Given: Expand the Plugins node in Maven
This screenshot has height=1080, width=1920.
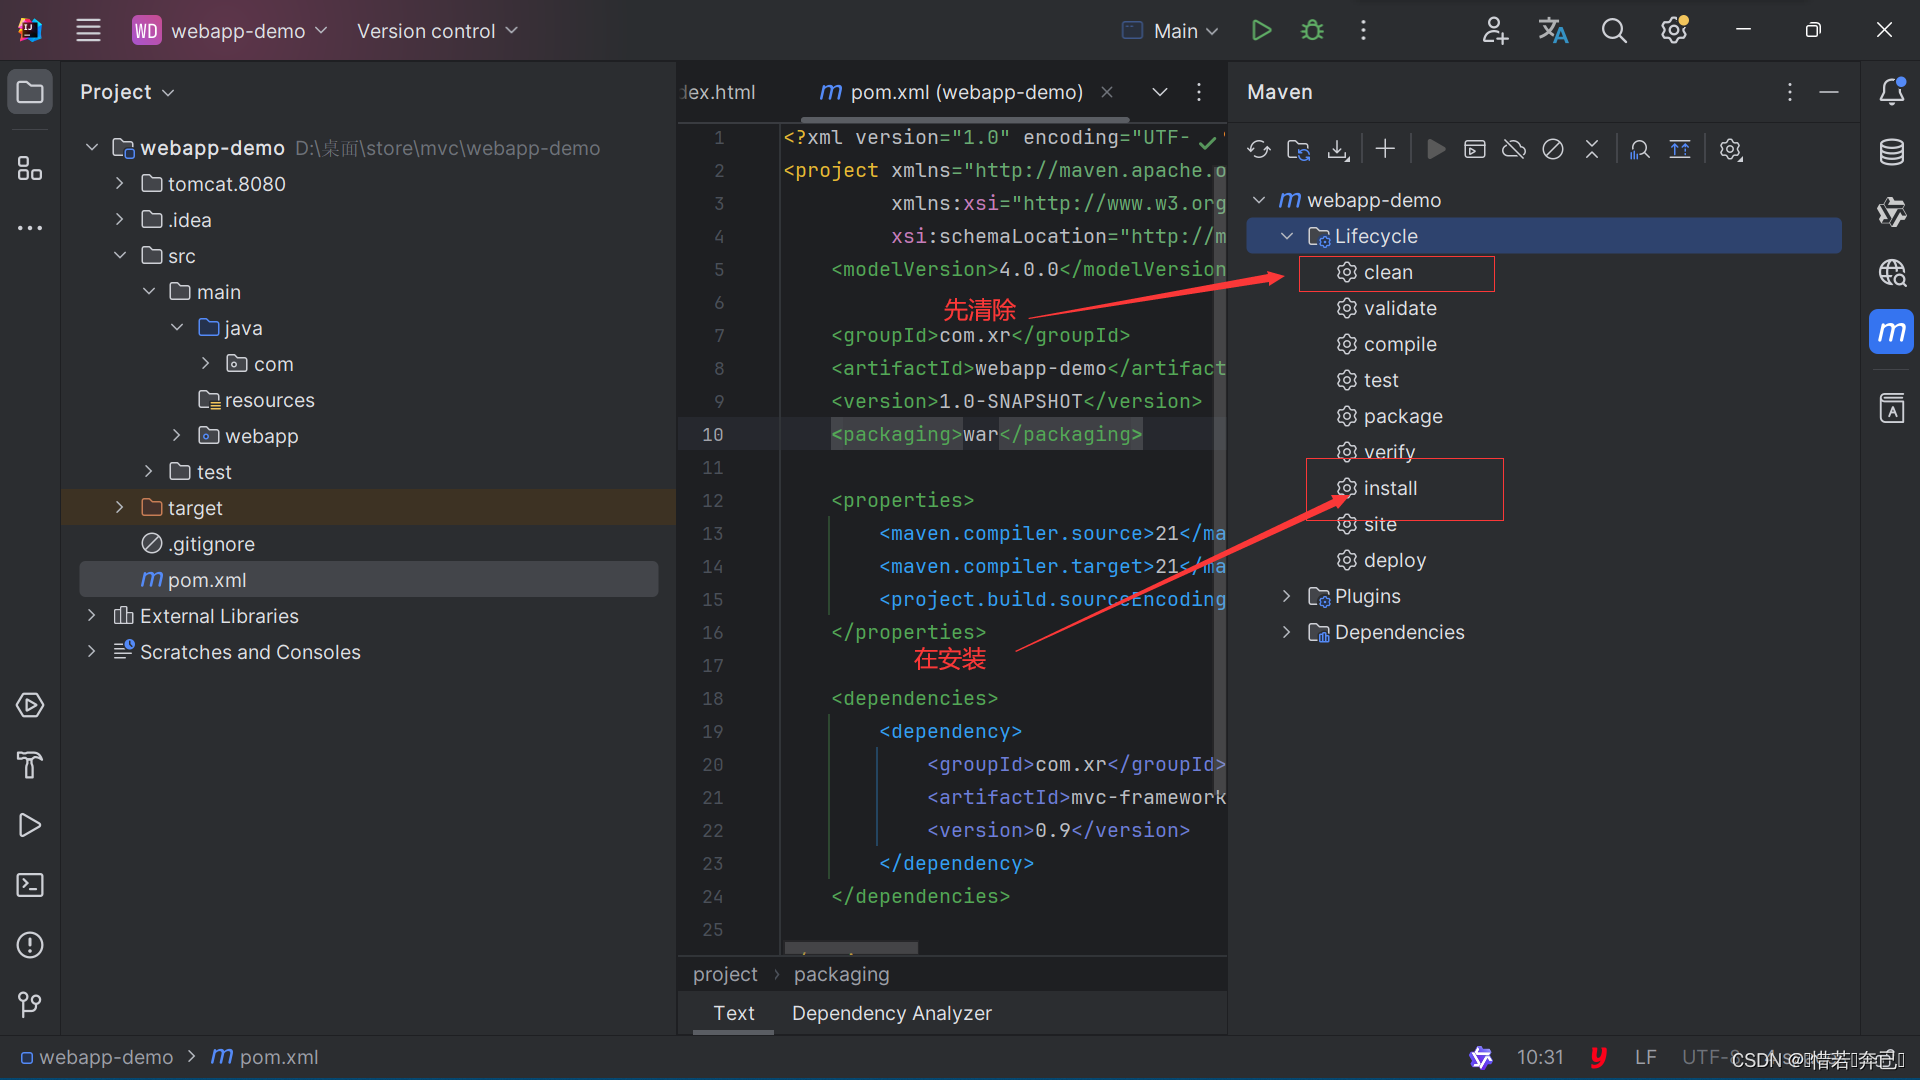Looking at the screenshot, I should pos(1287,596).
